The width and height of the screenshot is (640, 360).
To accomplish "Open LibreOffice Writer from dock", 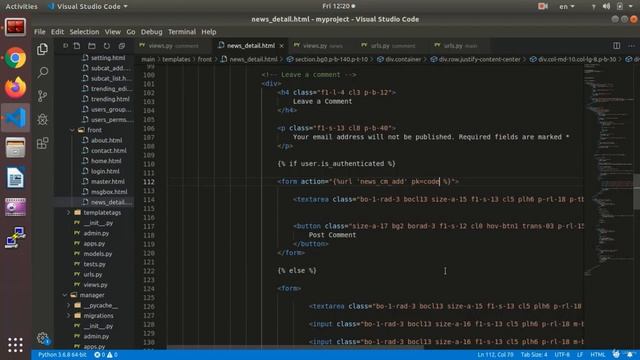I will pyautogui.click(x=16, y=178).
